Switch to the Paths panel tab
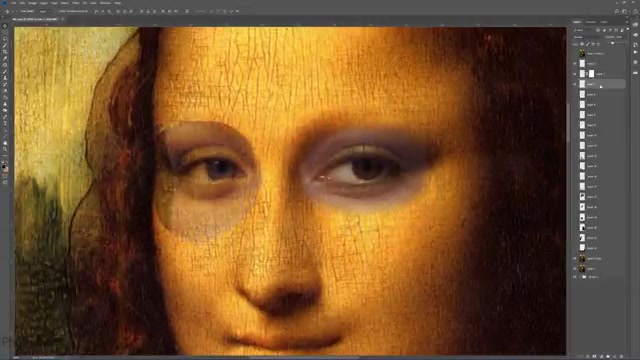This screenshot has height=360, width=640. pyautogui.click(x=604, y=22)
